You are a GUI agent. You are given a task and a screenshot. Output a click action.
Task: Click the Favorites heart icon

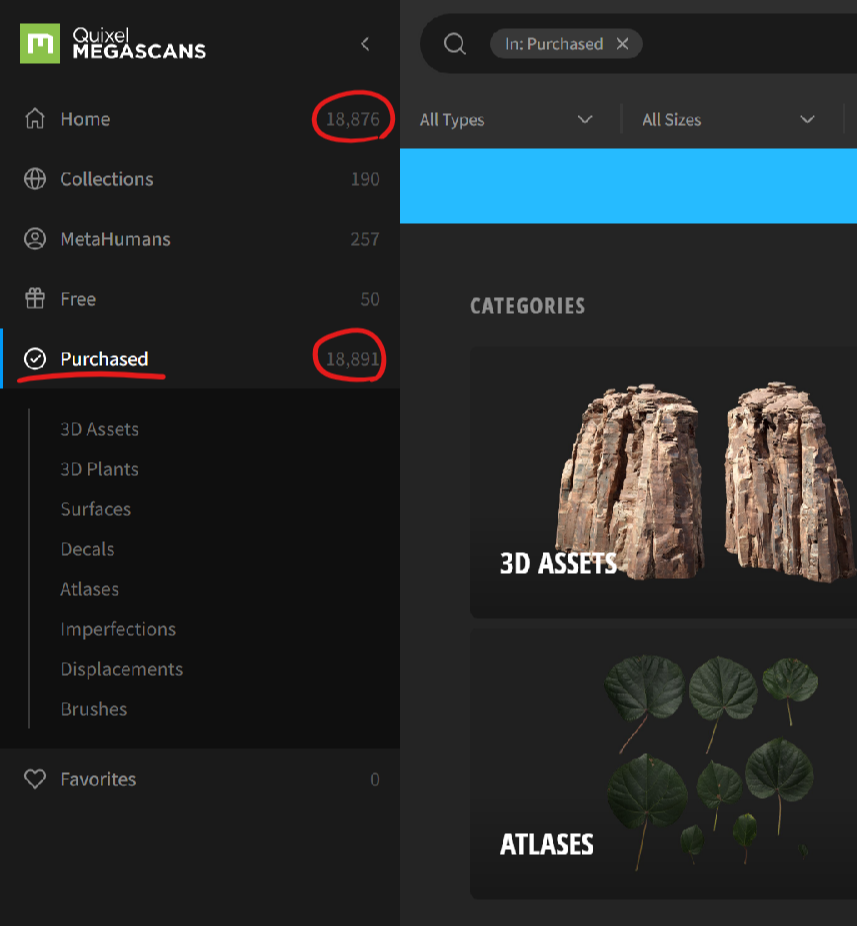pyautogui.click(x=35, y=779)
